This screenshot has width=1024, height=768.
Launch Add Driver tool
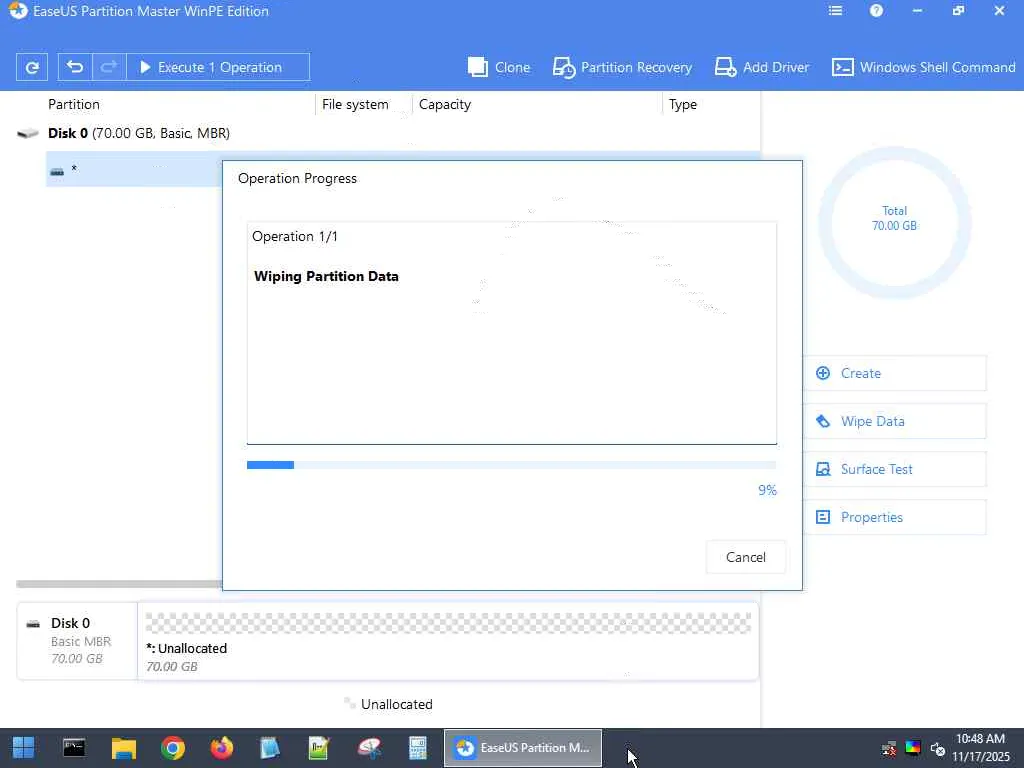tap(761, 67)
